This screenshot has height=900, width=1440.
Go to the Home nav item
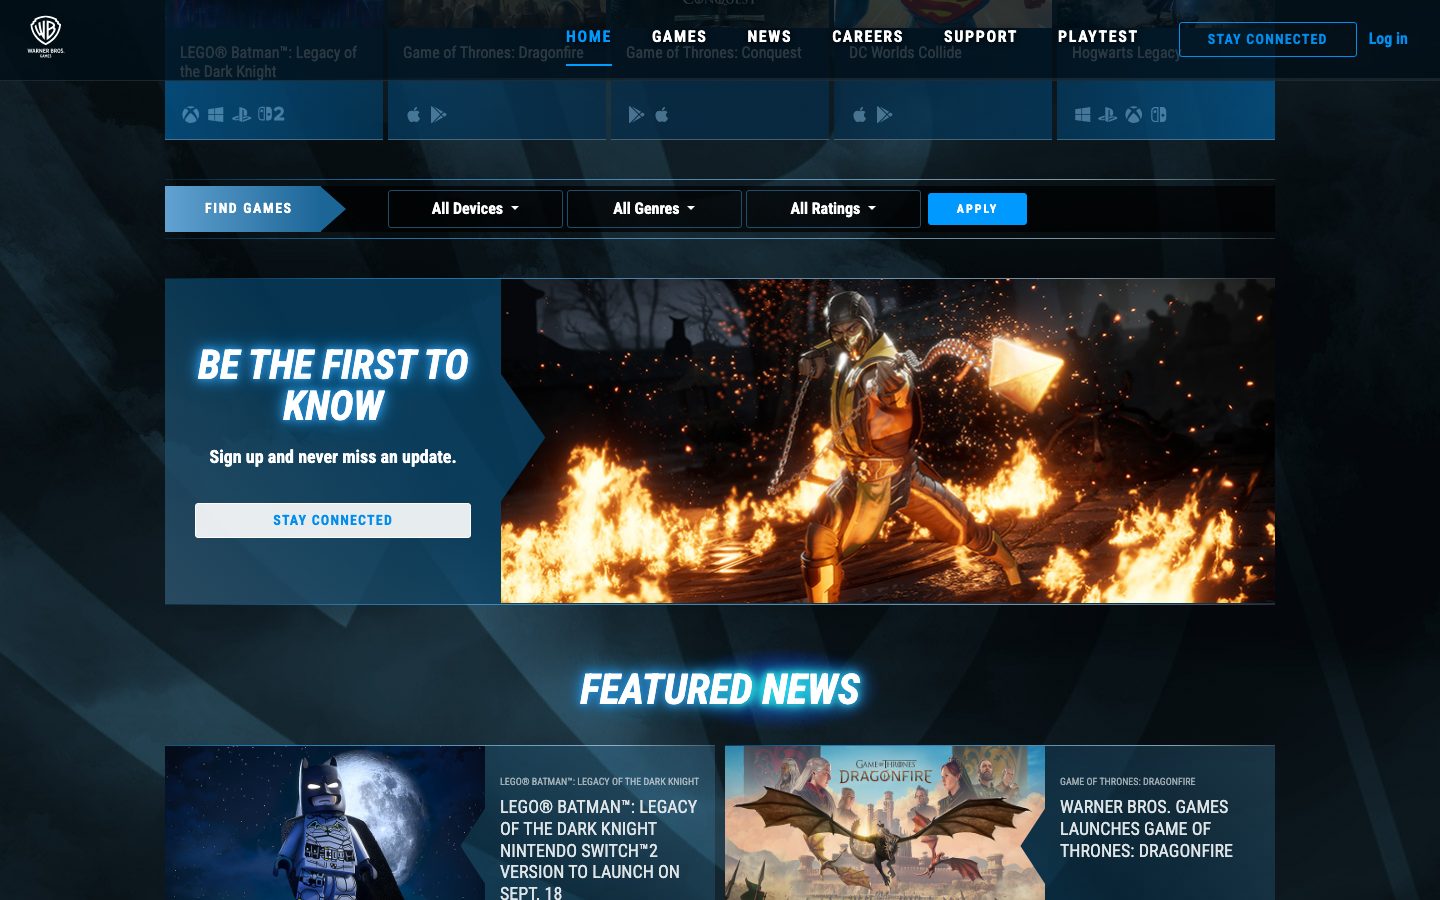588,37
